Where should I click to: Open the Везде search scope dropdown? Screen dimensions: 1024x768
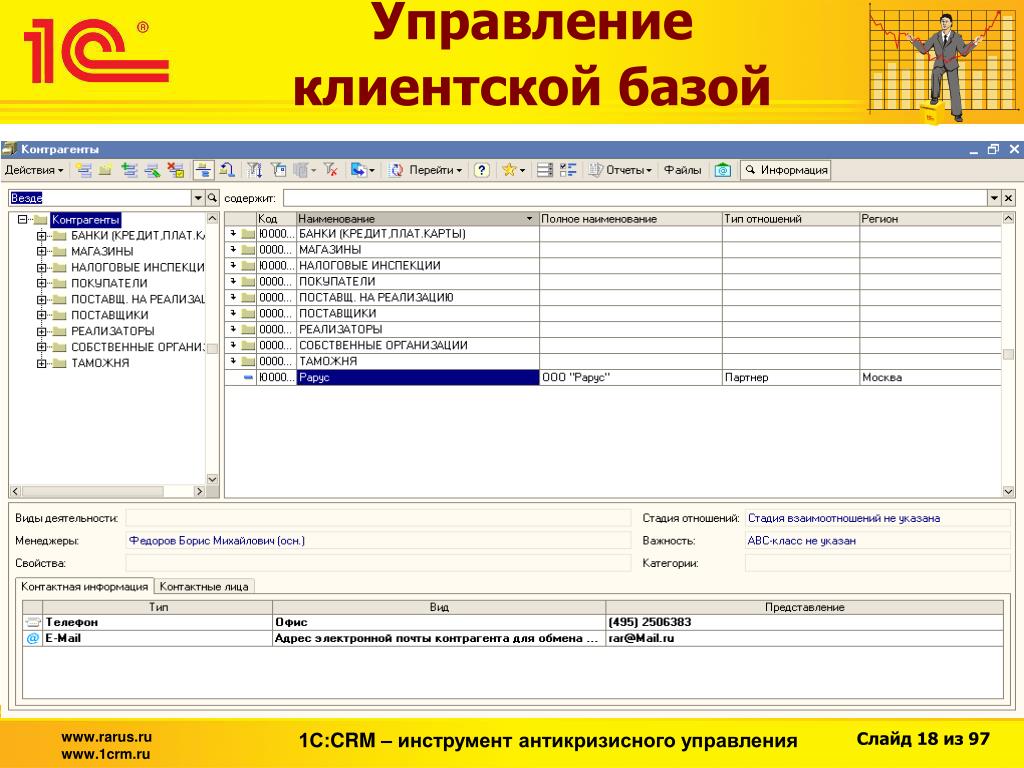[x=198, y=198]
